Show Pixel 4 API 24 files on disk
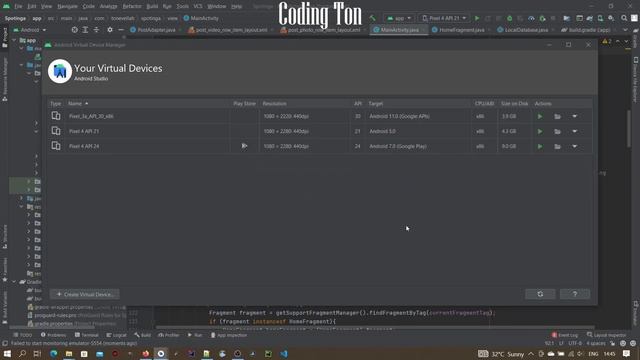This screenshot has width=640, height=360. pyautogui.click(x=557, y=146)
